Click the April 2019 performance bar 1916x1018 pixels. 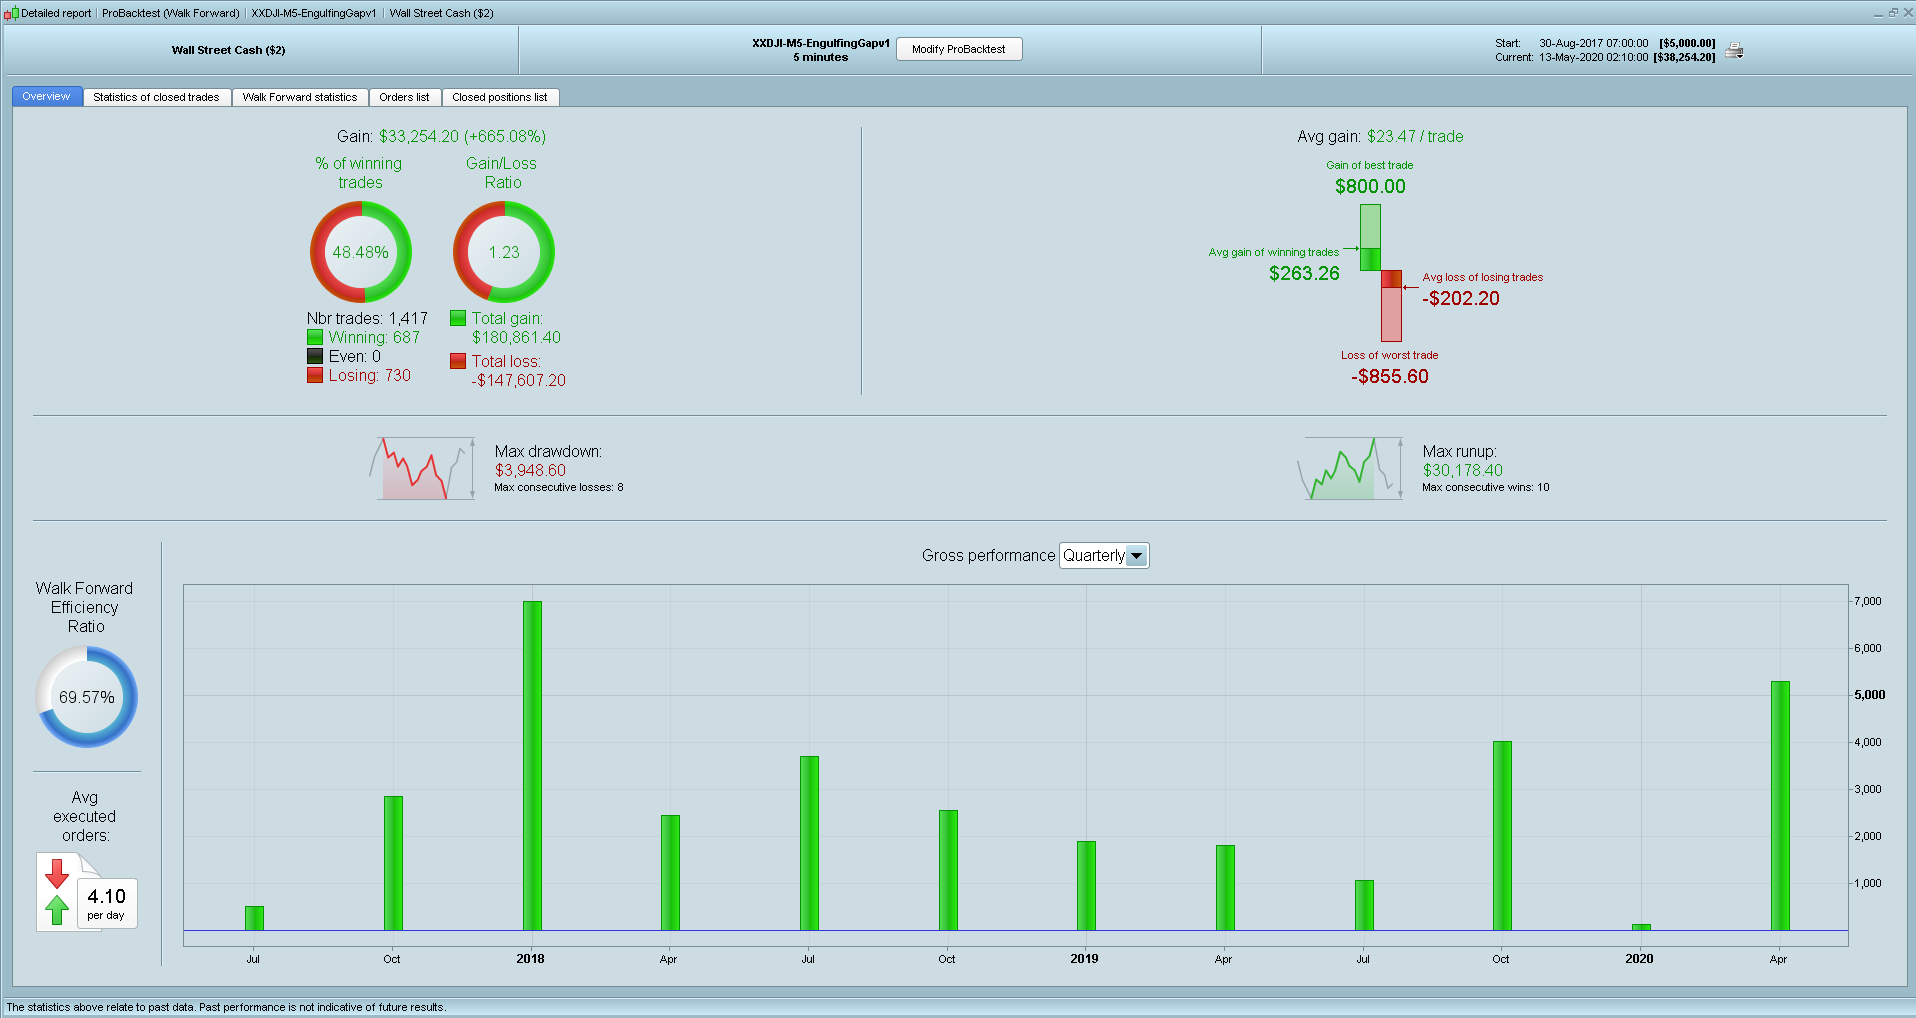1225,888
